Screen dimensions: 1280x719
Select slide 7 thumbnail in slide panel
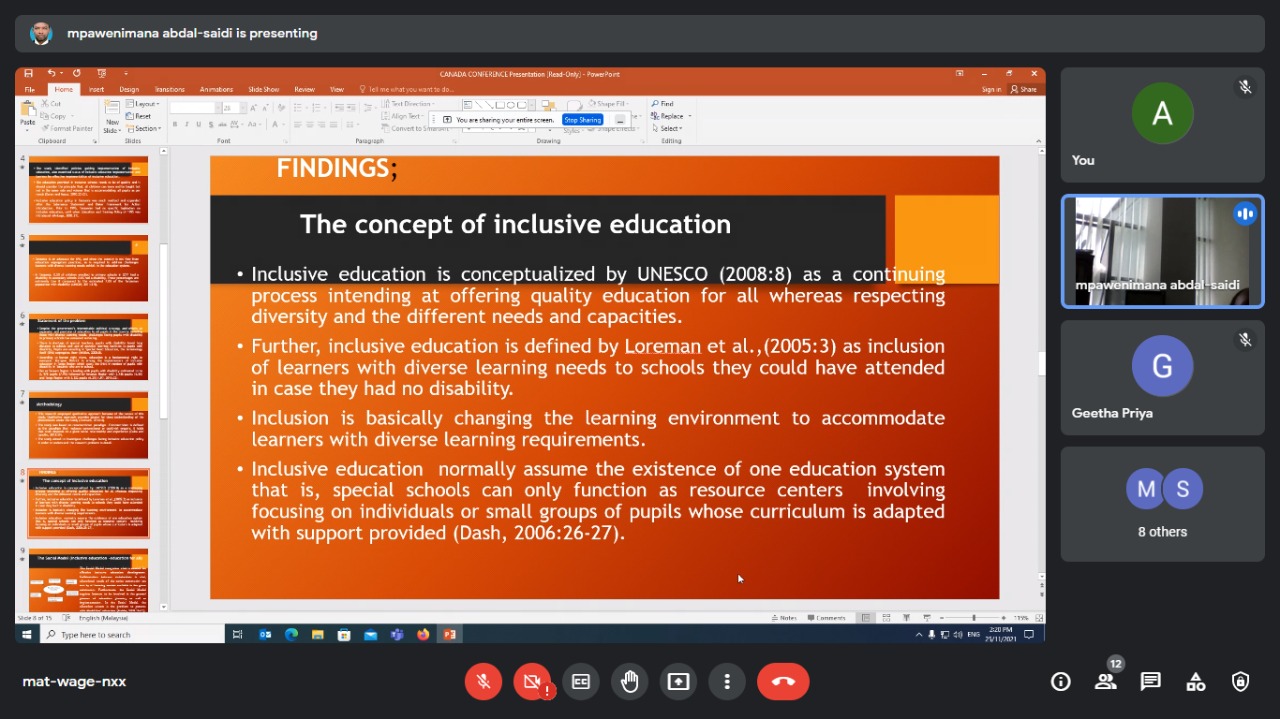click(x=88, y=425)
